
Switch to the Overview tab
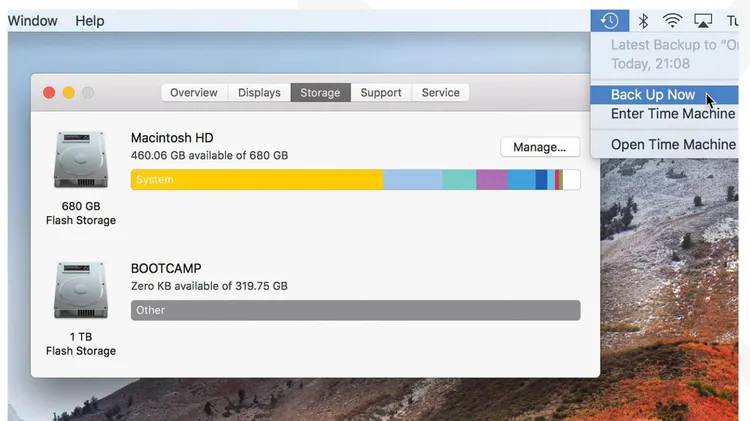point(194,93)
